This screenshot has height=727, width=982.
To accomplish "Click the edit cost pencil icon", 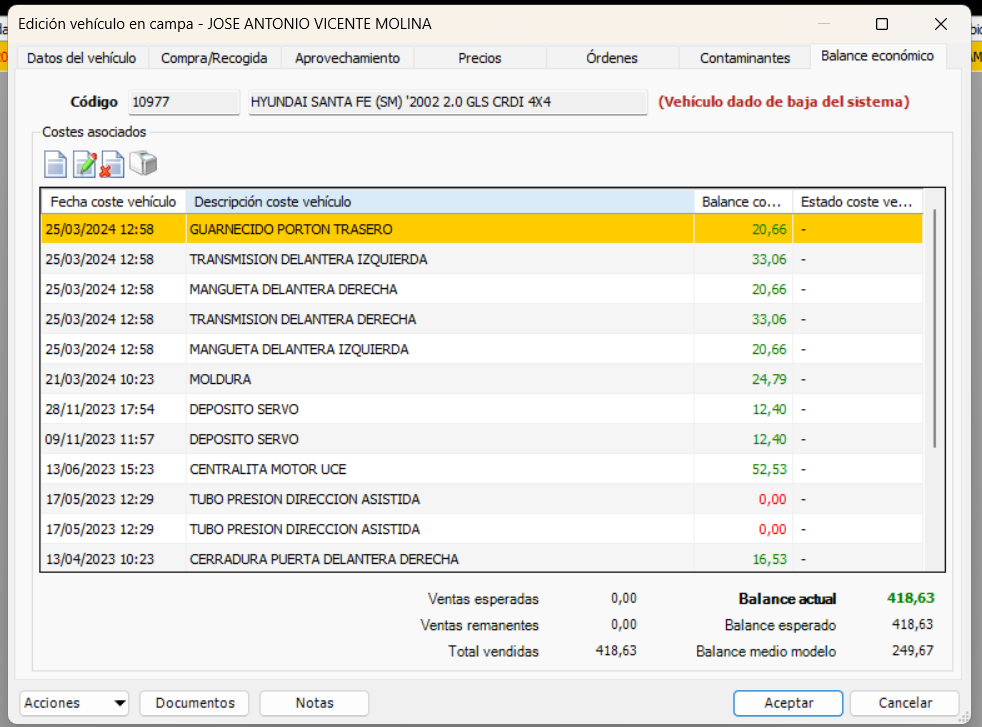I will (85, 163).
